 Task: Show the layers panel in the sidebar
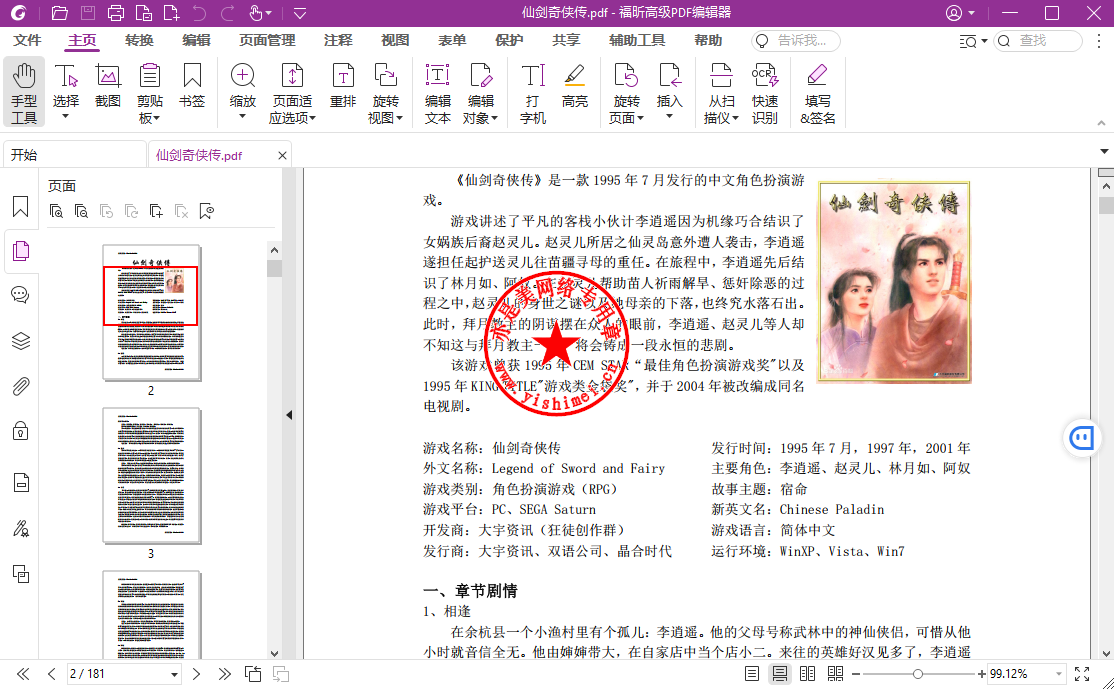(21, 341)
